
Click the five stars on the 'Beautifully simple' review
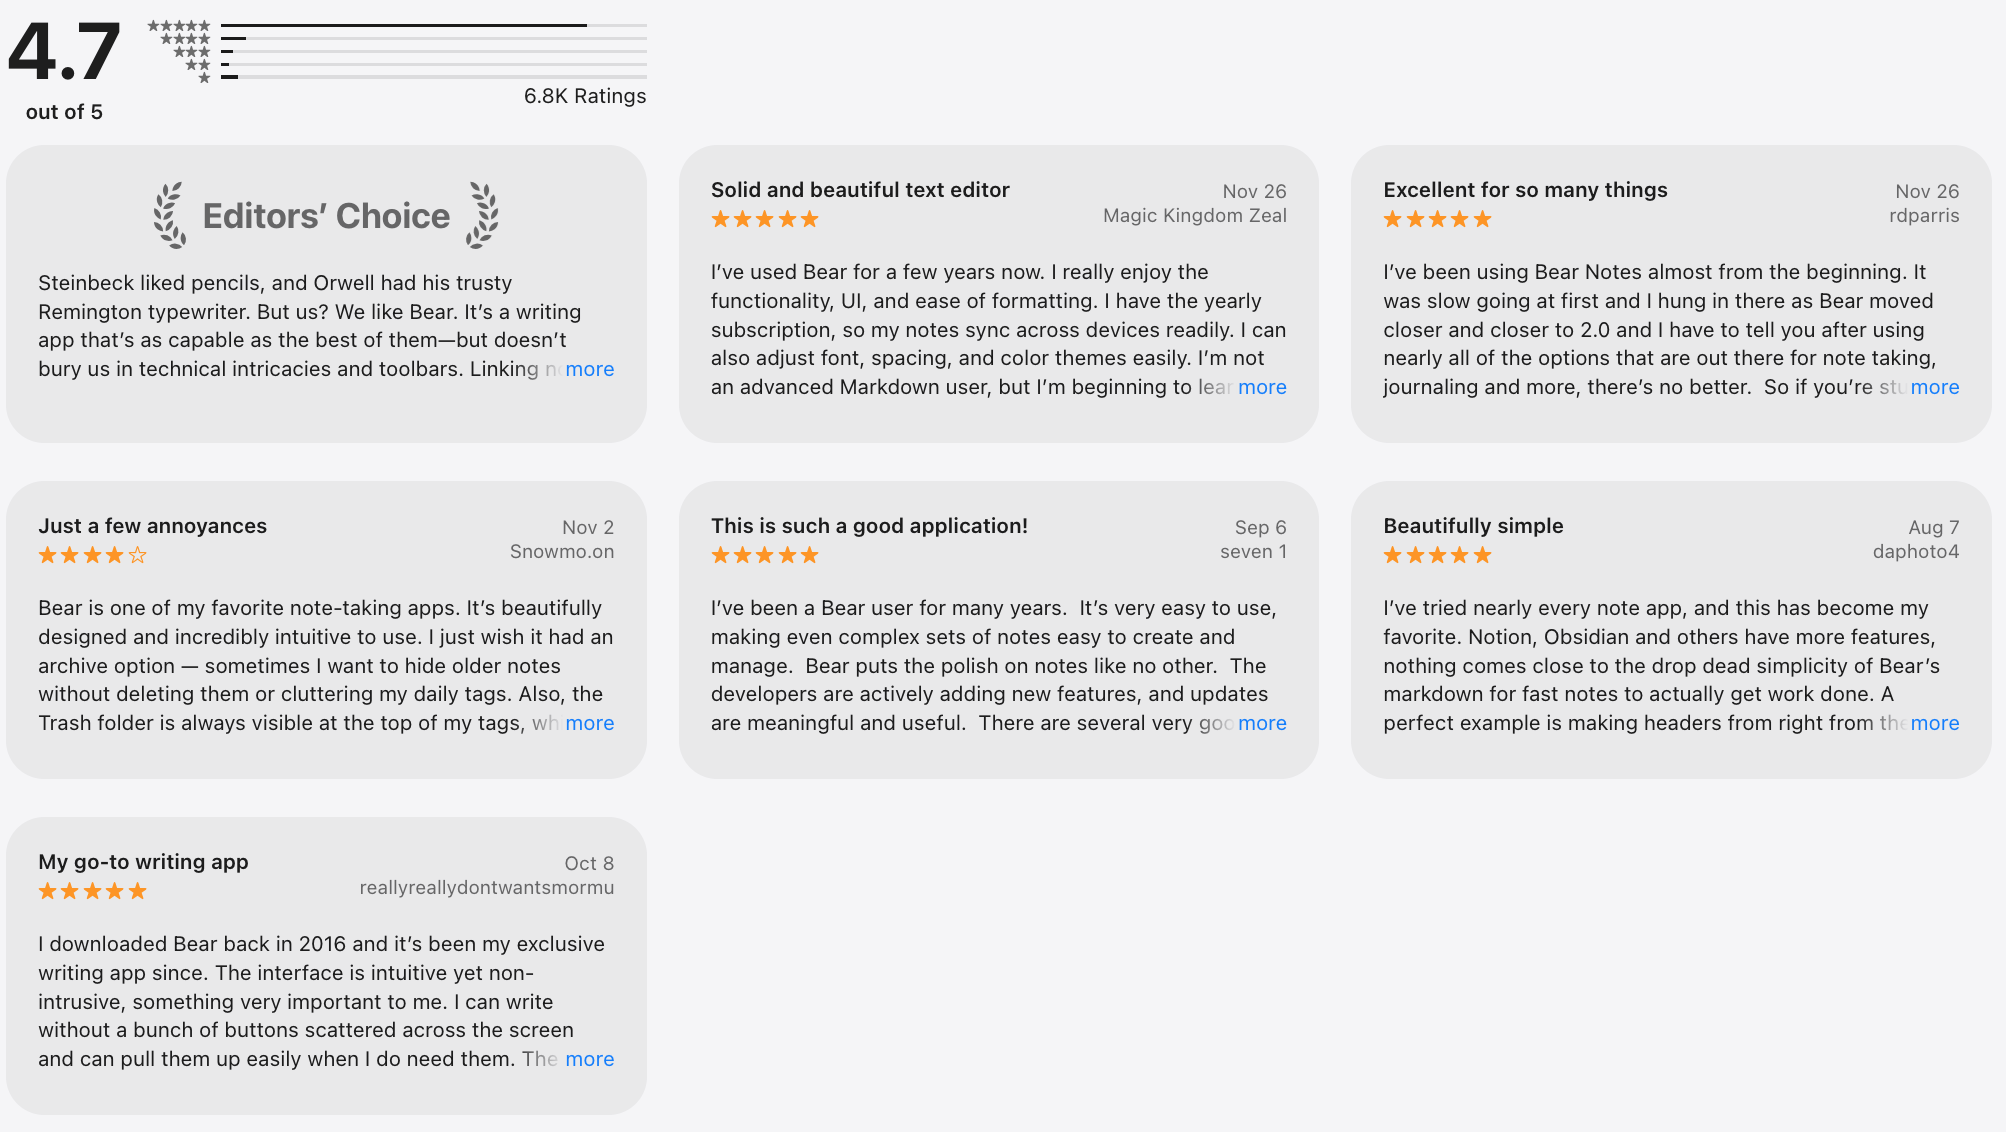1436,554
